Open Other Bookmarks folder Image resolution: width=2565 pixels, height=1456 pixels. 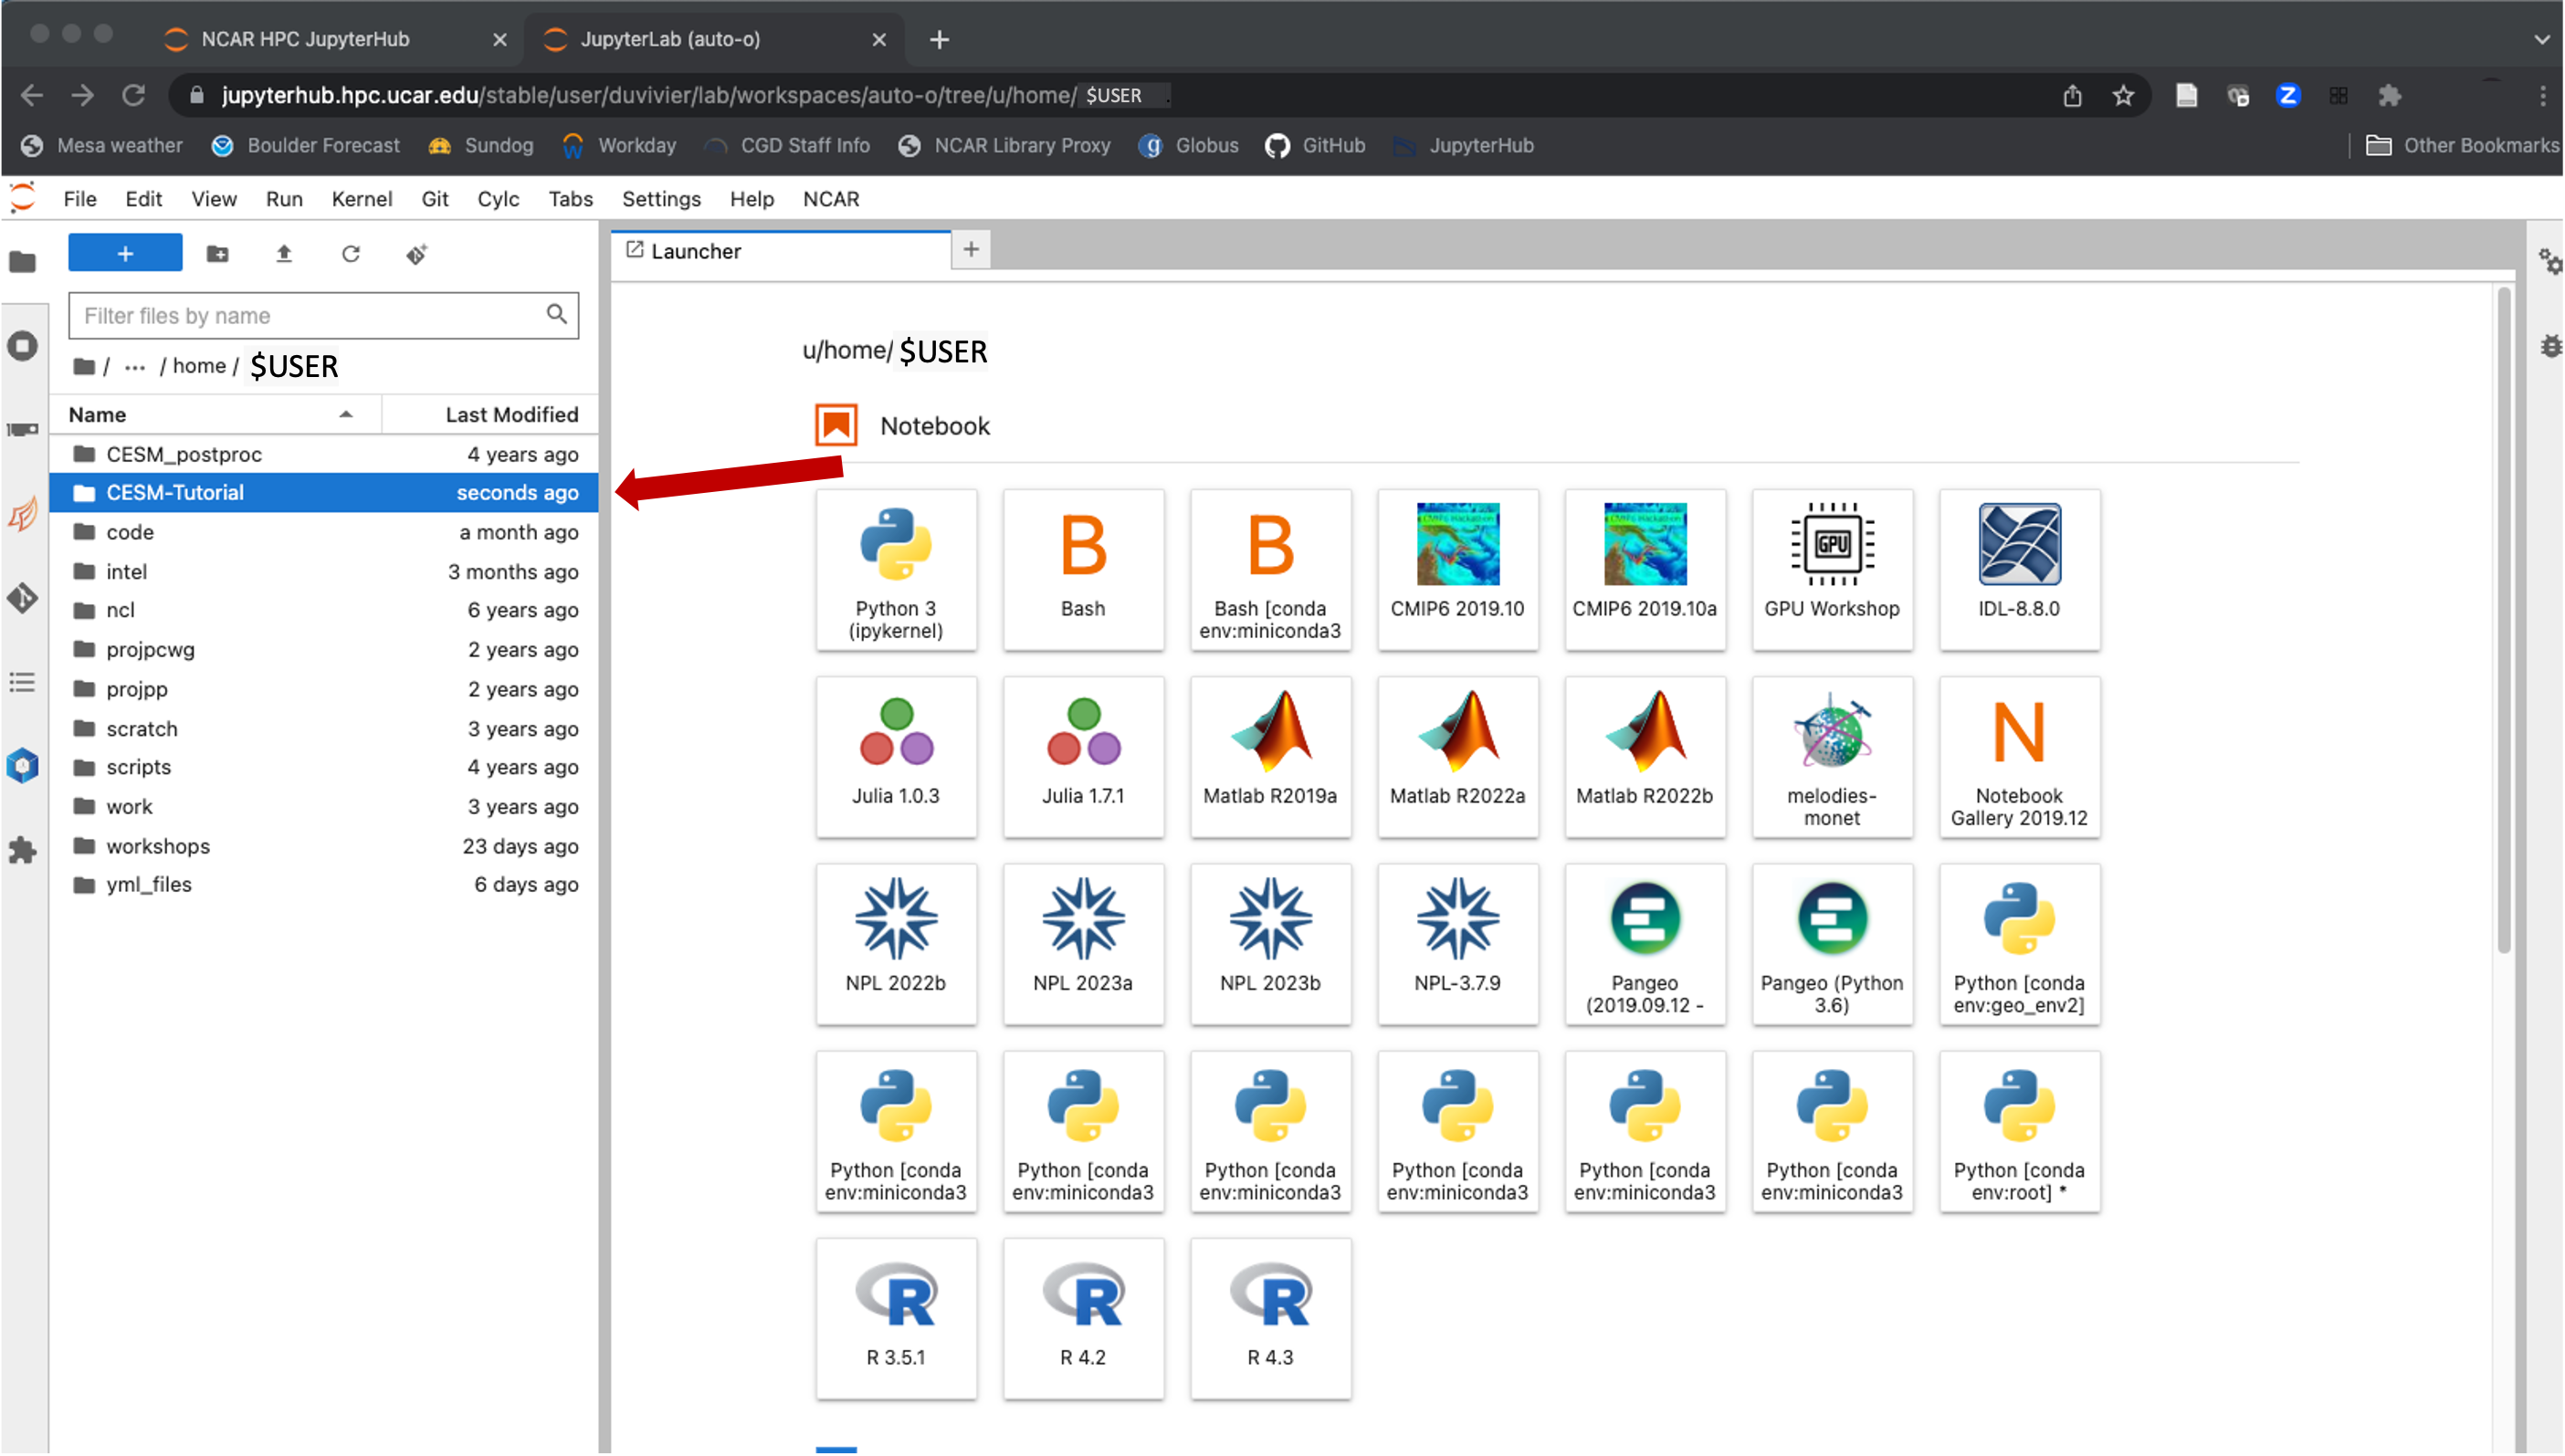pyautogui.click(x=2462, y=146)
